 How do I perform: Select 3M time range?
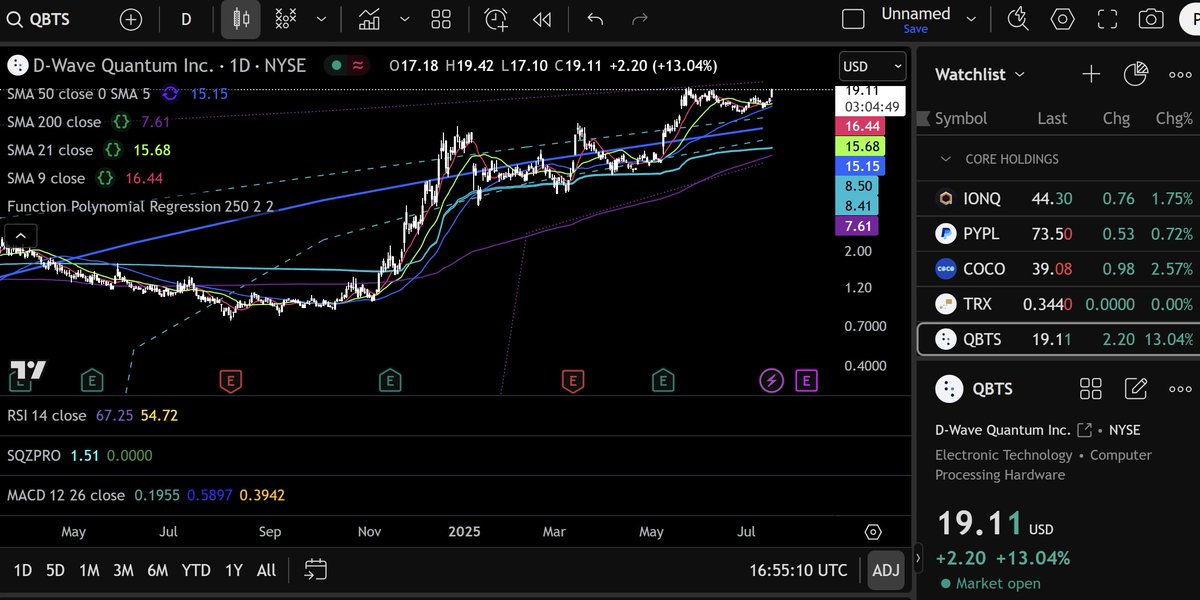click(x=123, y=570)
